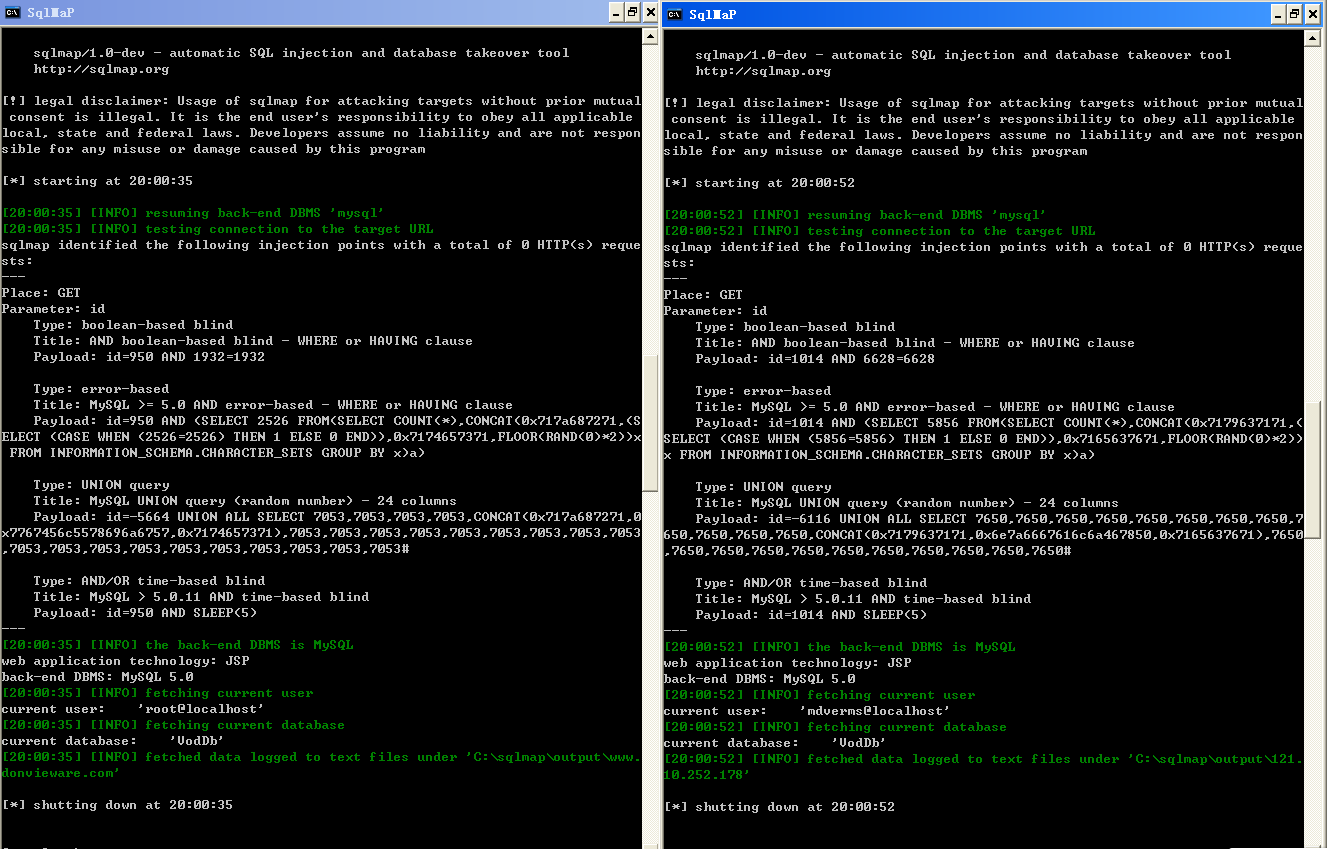1327x849 pixels.
Task: Click 'web application technology: JSP' in left window
Action: click(x=125, y=661)
